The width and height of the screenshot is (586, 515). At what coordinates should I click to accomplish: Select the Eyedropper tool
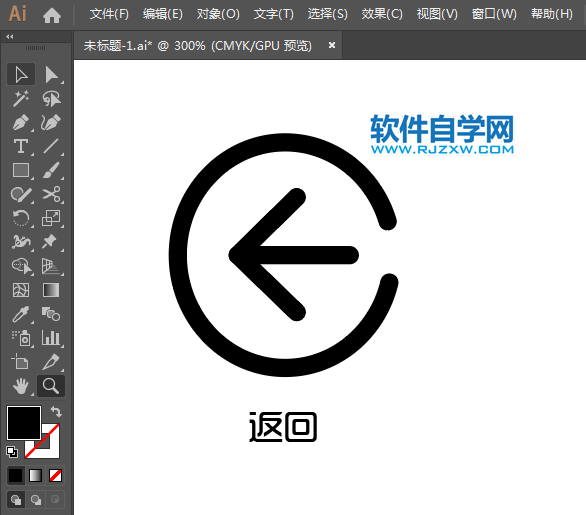tap(21, 314)
